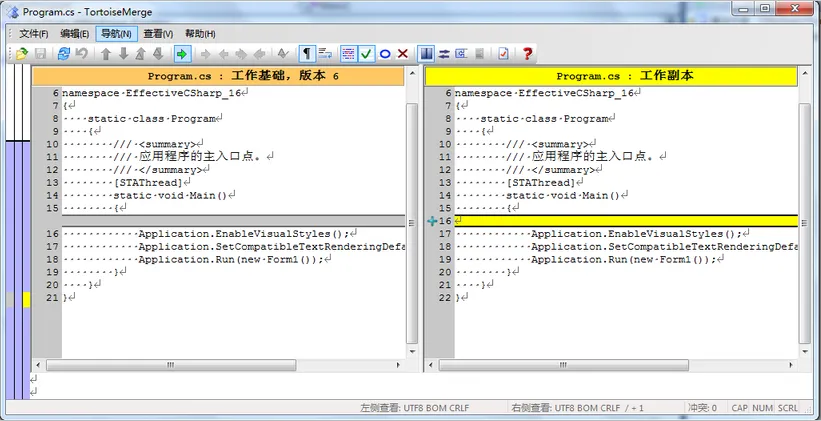Jump to next conflict down-arrow icon
This screenshot has height=421, width=821.
click(158, 53)
